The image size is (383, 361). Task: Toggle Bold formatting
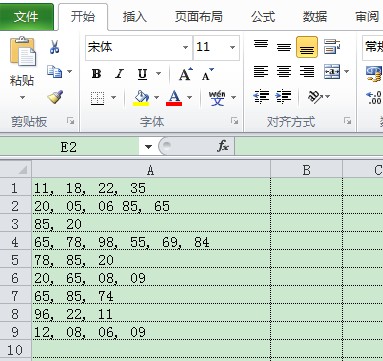click(x=96, y=74)
